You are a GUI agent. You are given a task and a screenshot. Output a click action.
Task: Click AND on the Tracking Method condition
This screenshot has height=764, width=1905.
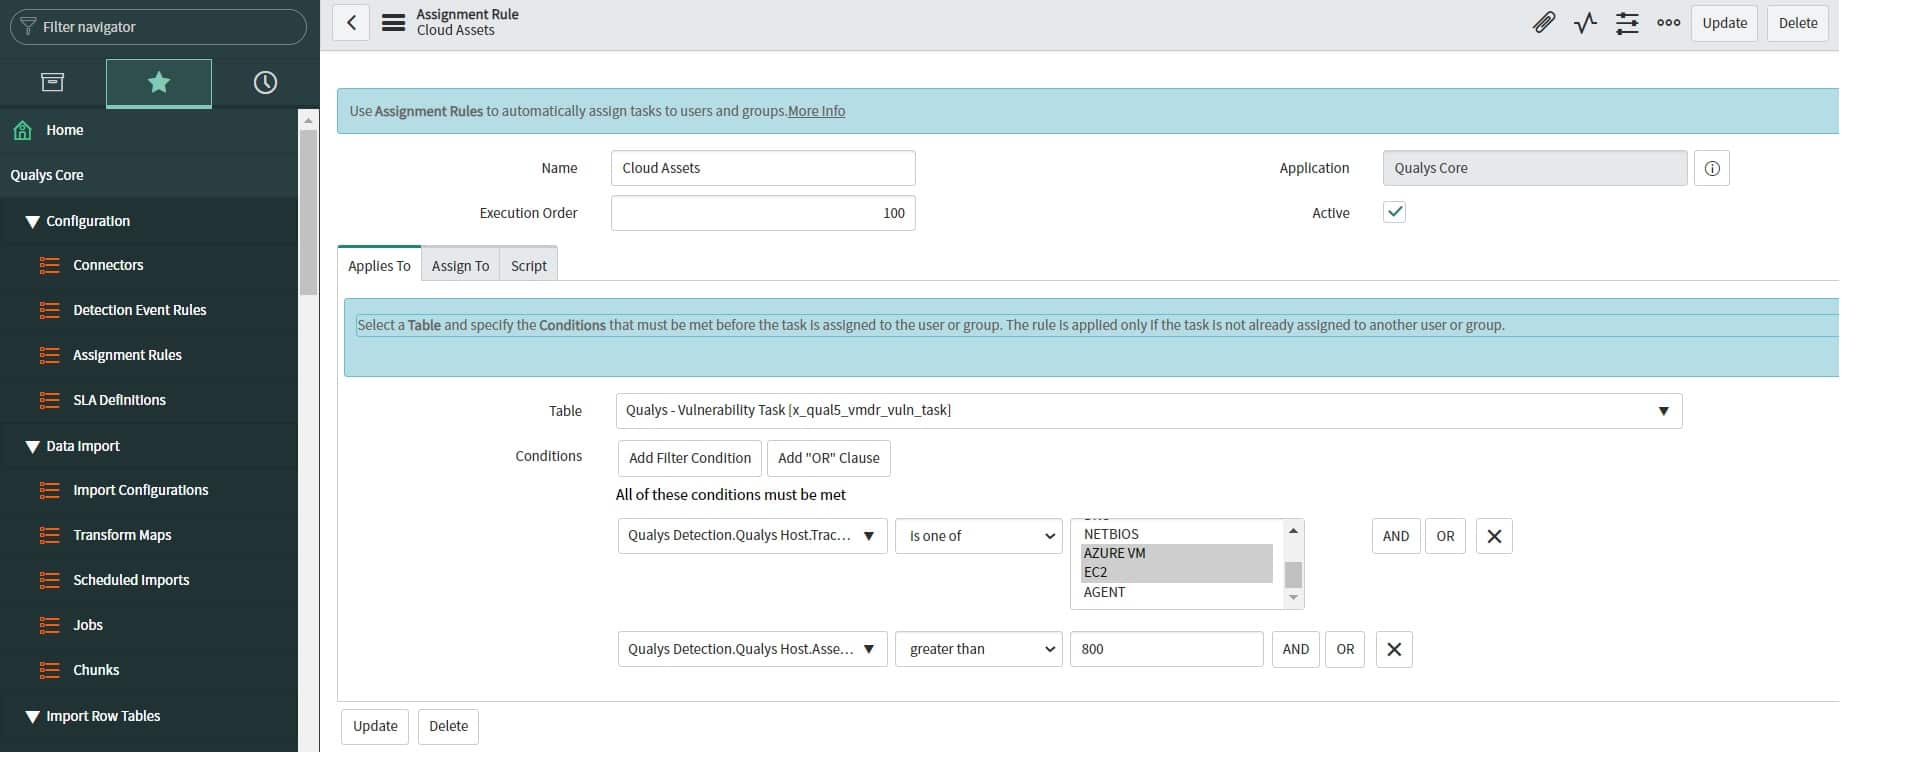1396,536
